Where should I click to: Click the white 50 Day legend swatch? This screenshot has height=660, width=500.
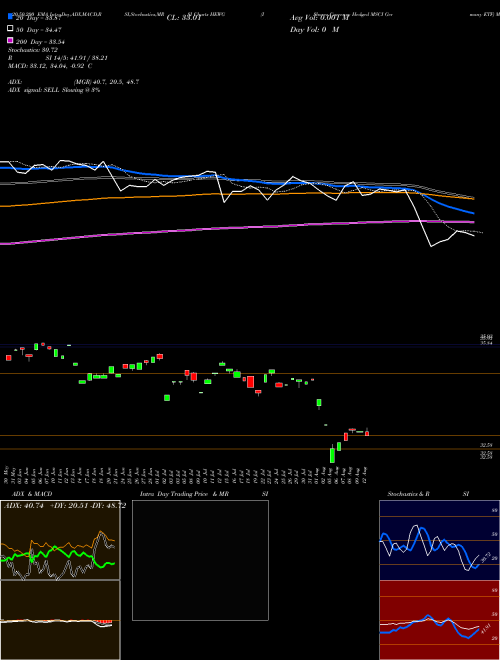click(x=10, y=28)
